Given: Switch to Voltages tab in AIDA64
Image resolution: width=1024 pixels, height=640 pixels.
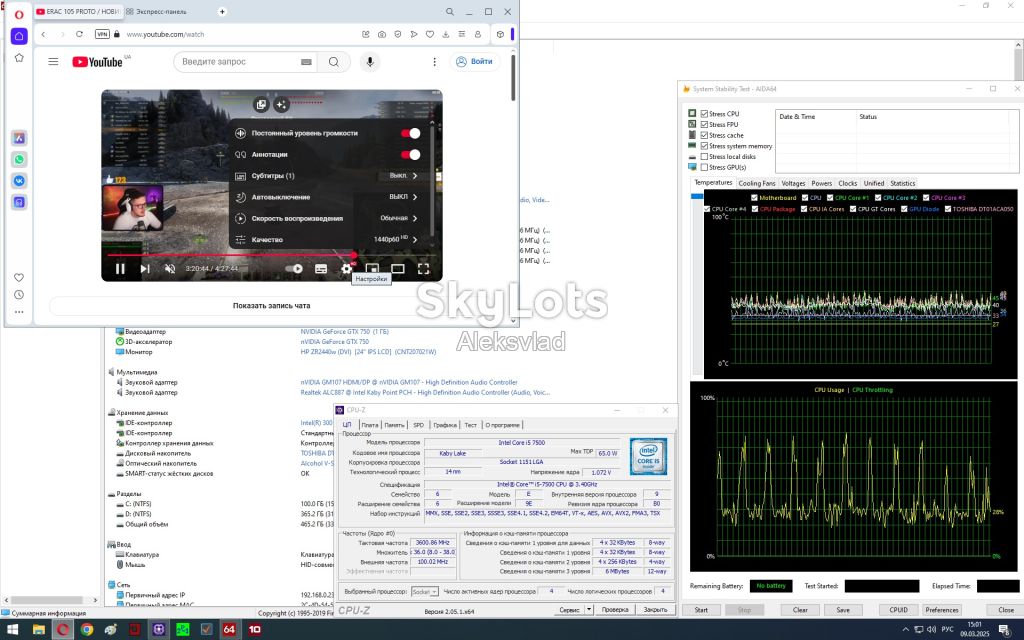Looking at the screenshot, I should pos(793,184).
